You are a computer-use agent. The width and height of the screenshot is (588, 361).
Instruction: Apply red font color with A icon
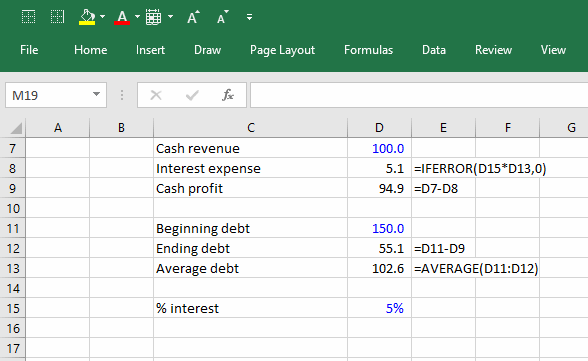pos(122,17)
